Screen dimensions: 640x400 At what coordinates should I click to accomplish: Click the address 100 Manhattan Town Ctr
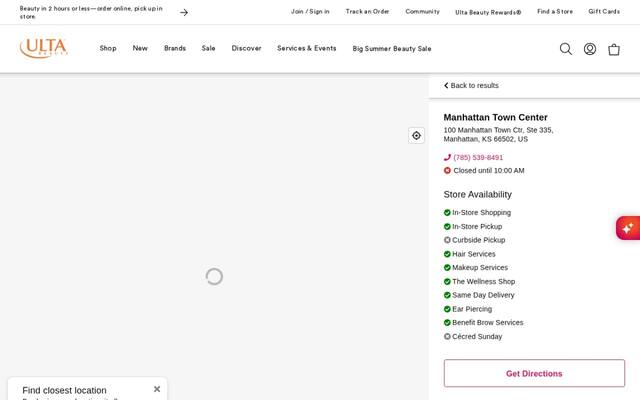(x=498, y=134)
